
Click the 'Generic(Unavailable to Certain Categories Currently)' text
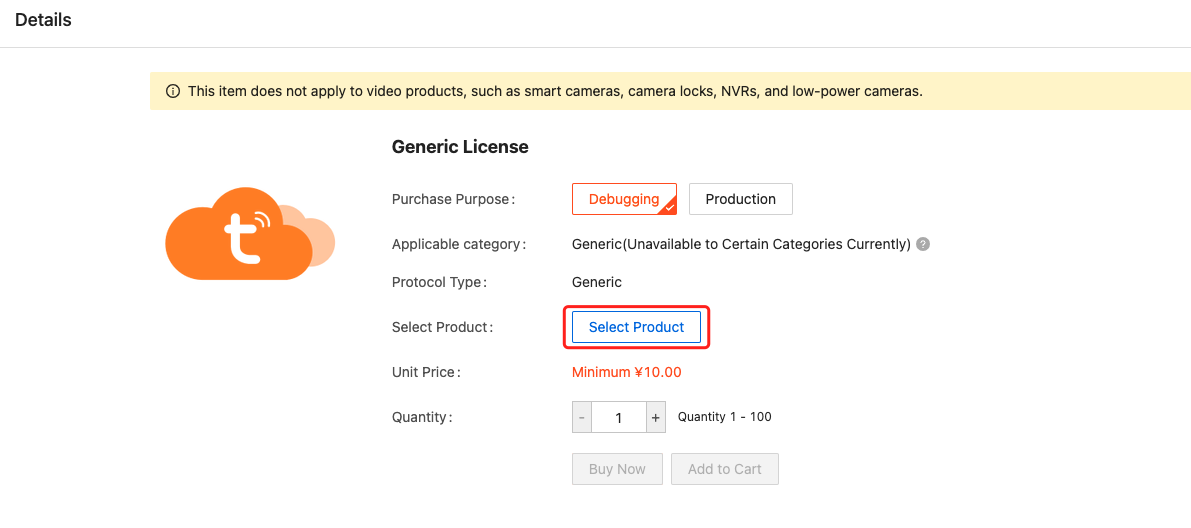740,244
